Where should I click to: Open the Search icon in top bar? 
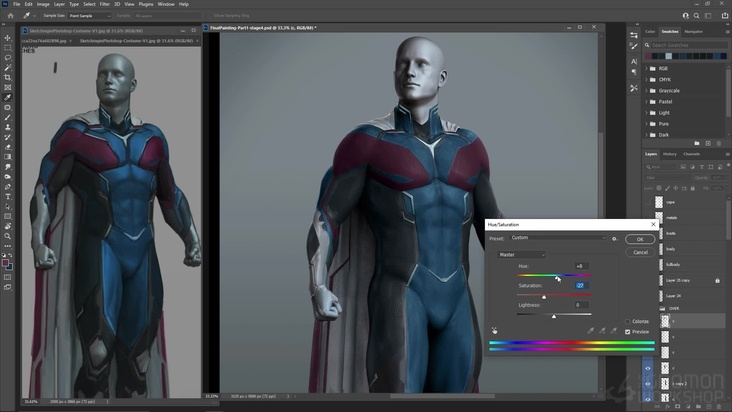pos(697,15)
